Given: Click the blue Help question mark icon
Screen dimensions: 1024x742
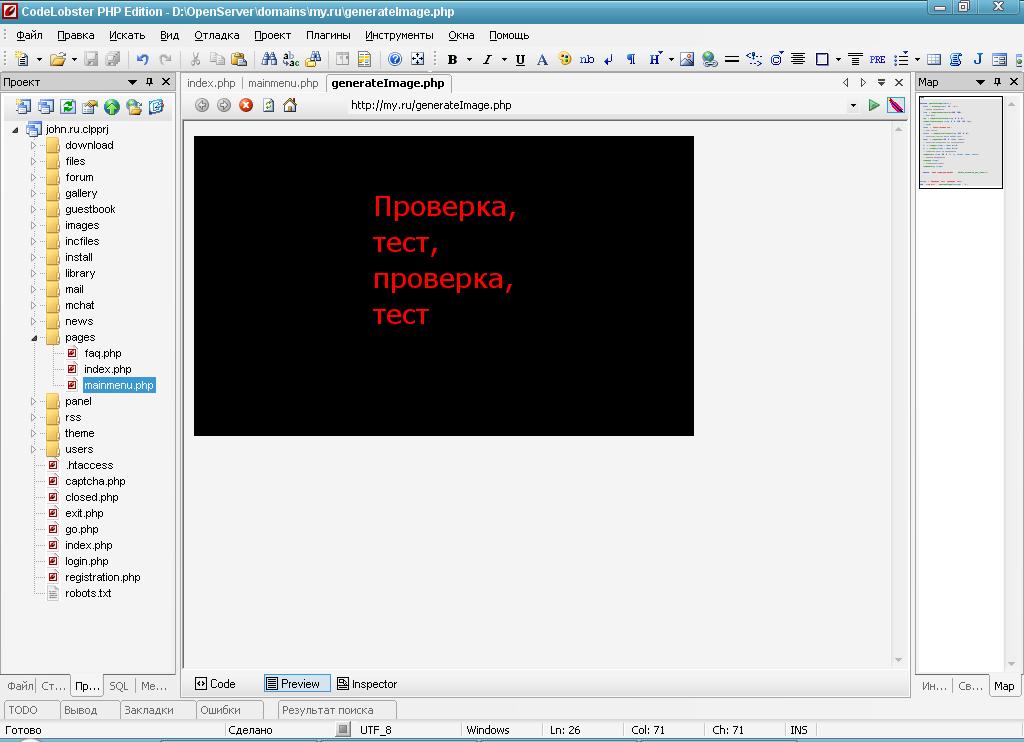Looking at the screenshot, I should (x=395, y=60).
